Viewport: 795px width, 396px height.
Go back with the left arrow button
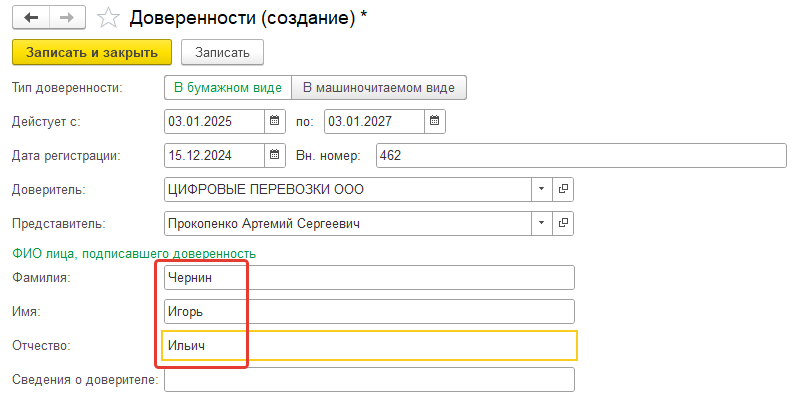[x=31, y=18]
